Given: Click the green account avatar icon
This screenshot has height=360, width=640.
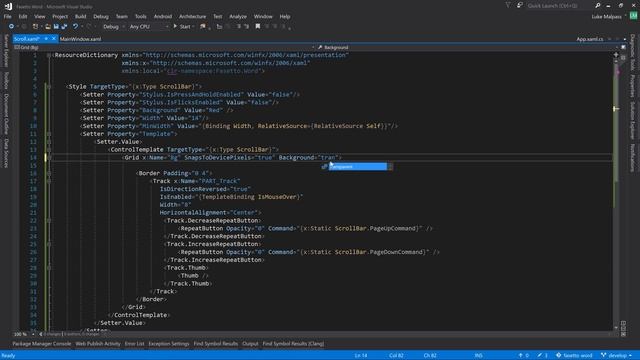Looking at the screenshot, I should coord(633,16).
